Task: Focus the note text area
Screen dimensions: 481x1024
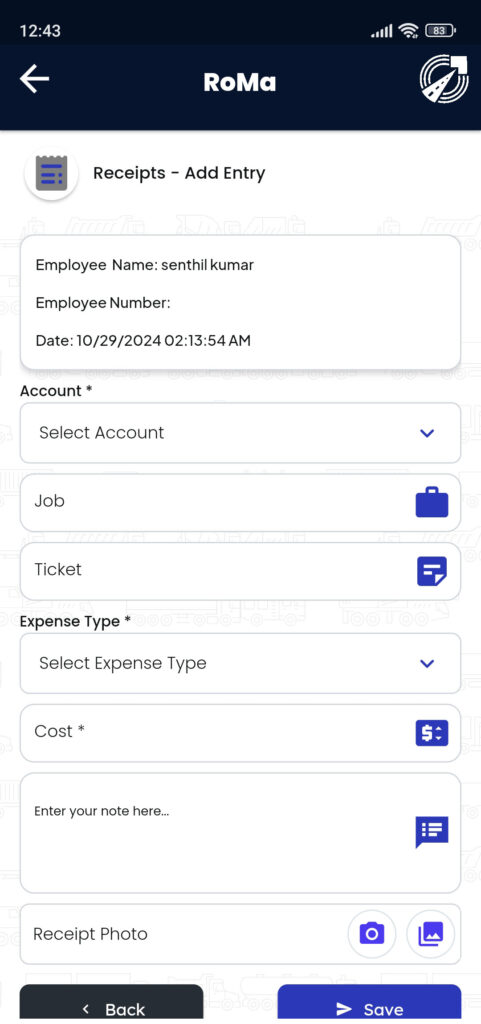Action: [x=240, y=833]
